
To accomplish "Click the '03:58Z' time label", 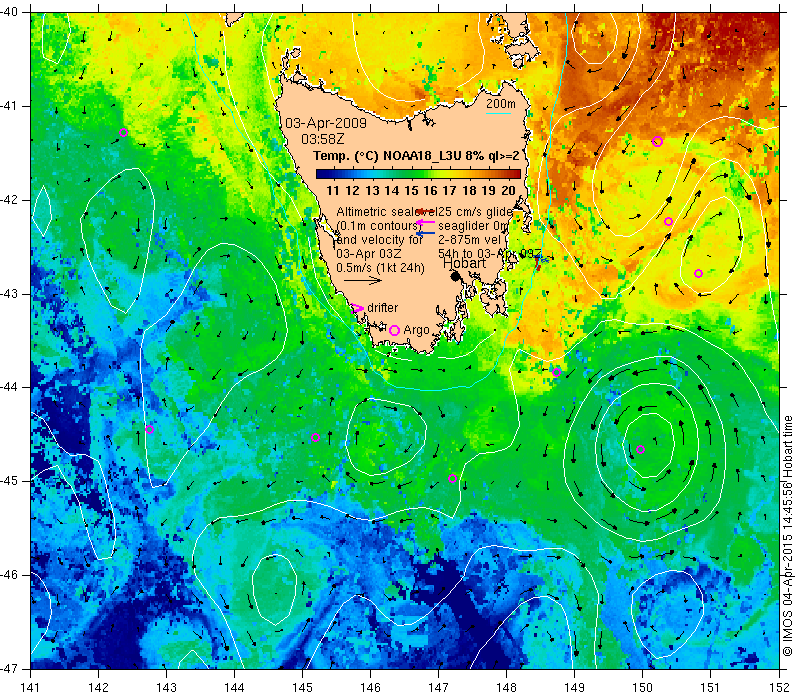I will [x=322, y=139].
